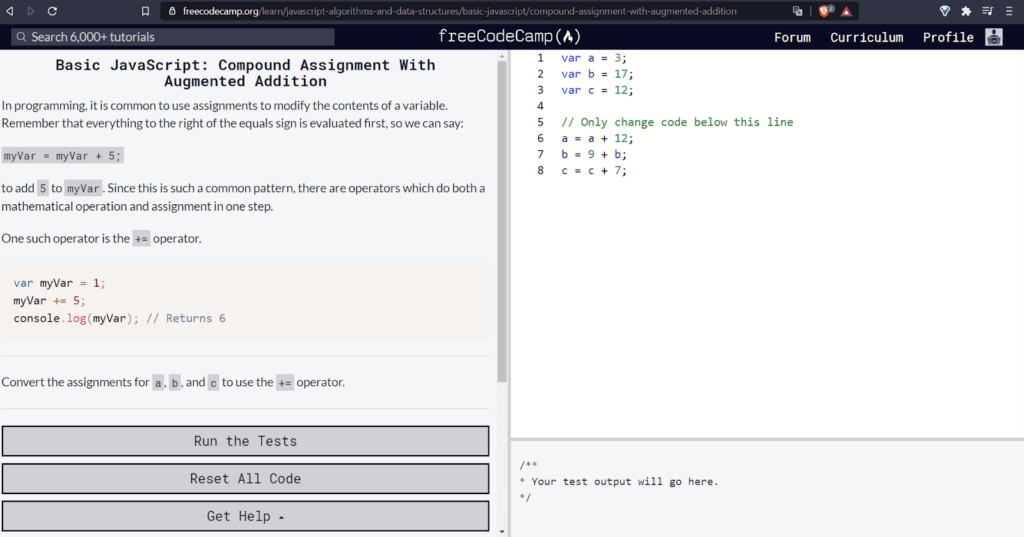Open the Profile nav link
Screen dimensions: 1024x537
[947, 37]
